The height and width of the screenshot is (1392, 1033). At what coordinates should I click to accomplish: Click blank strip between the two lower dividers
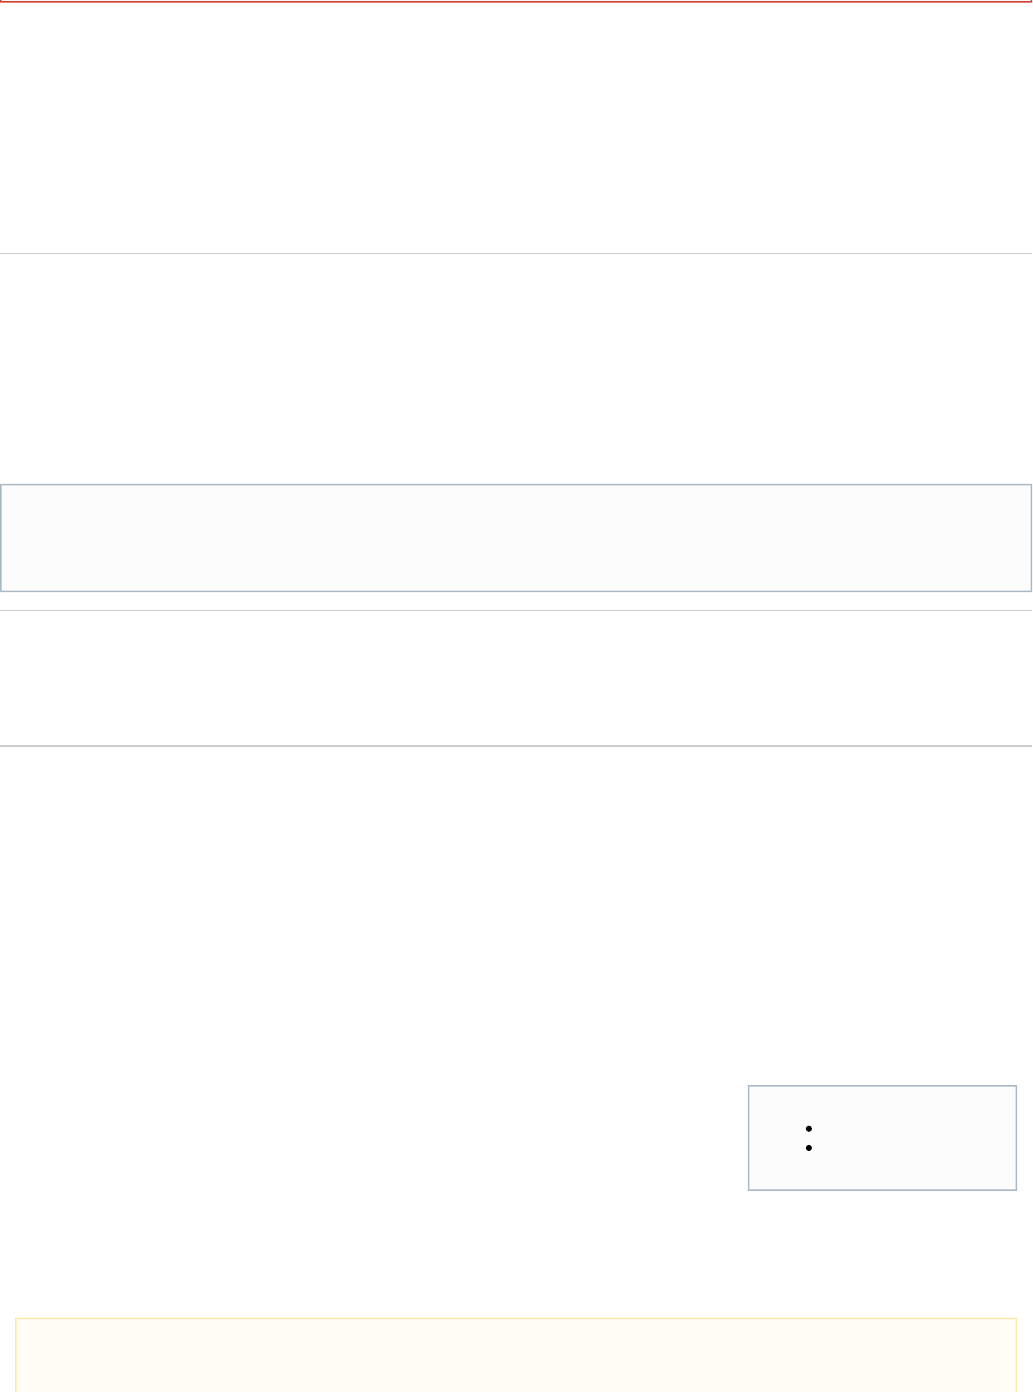(516, 678)
